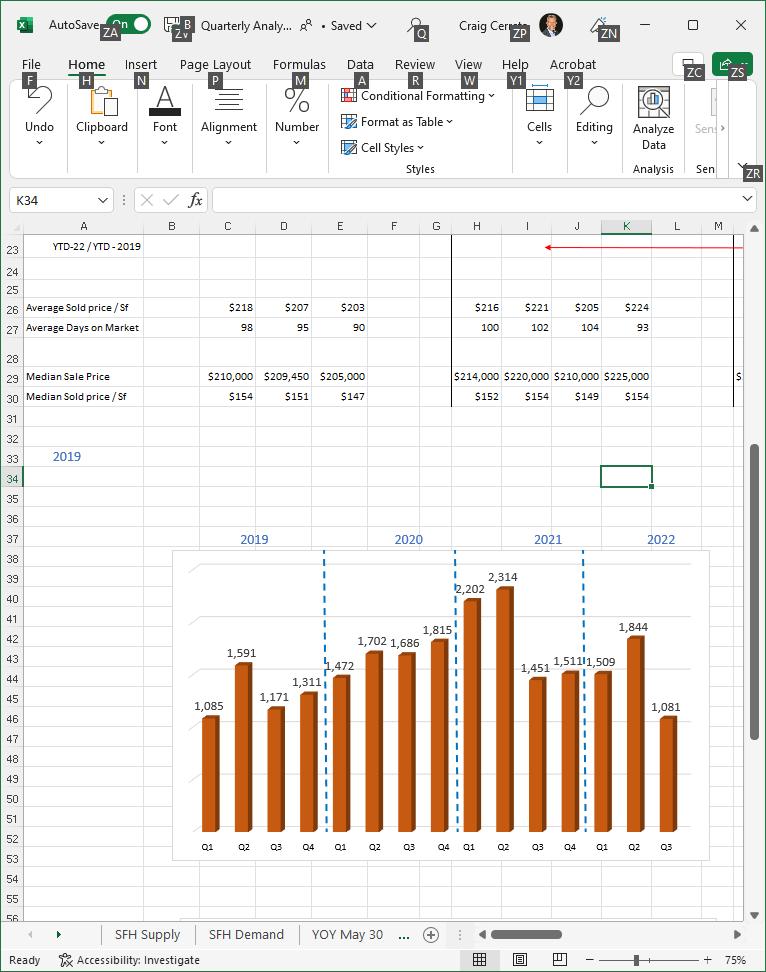This screenshot has height=972, width=766.
Task: Add a new sheet with plus icon
Action: pos(431,935)
